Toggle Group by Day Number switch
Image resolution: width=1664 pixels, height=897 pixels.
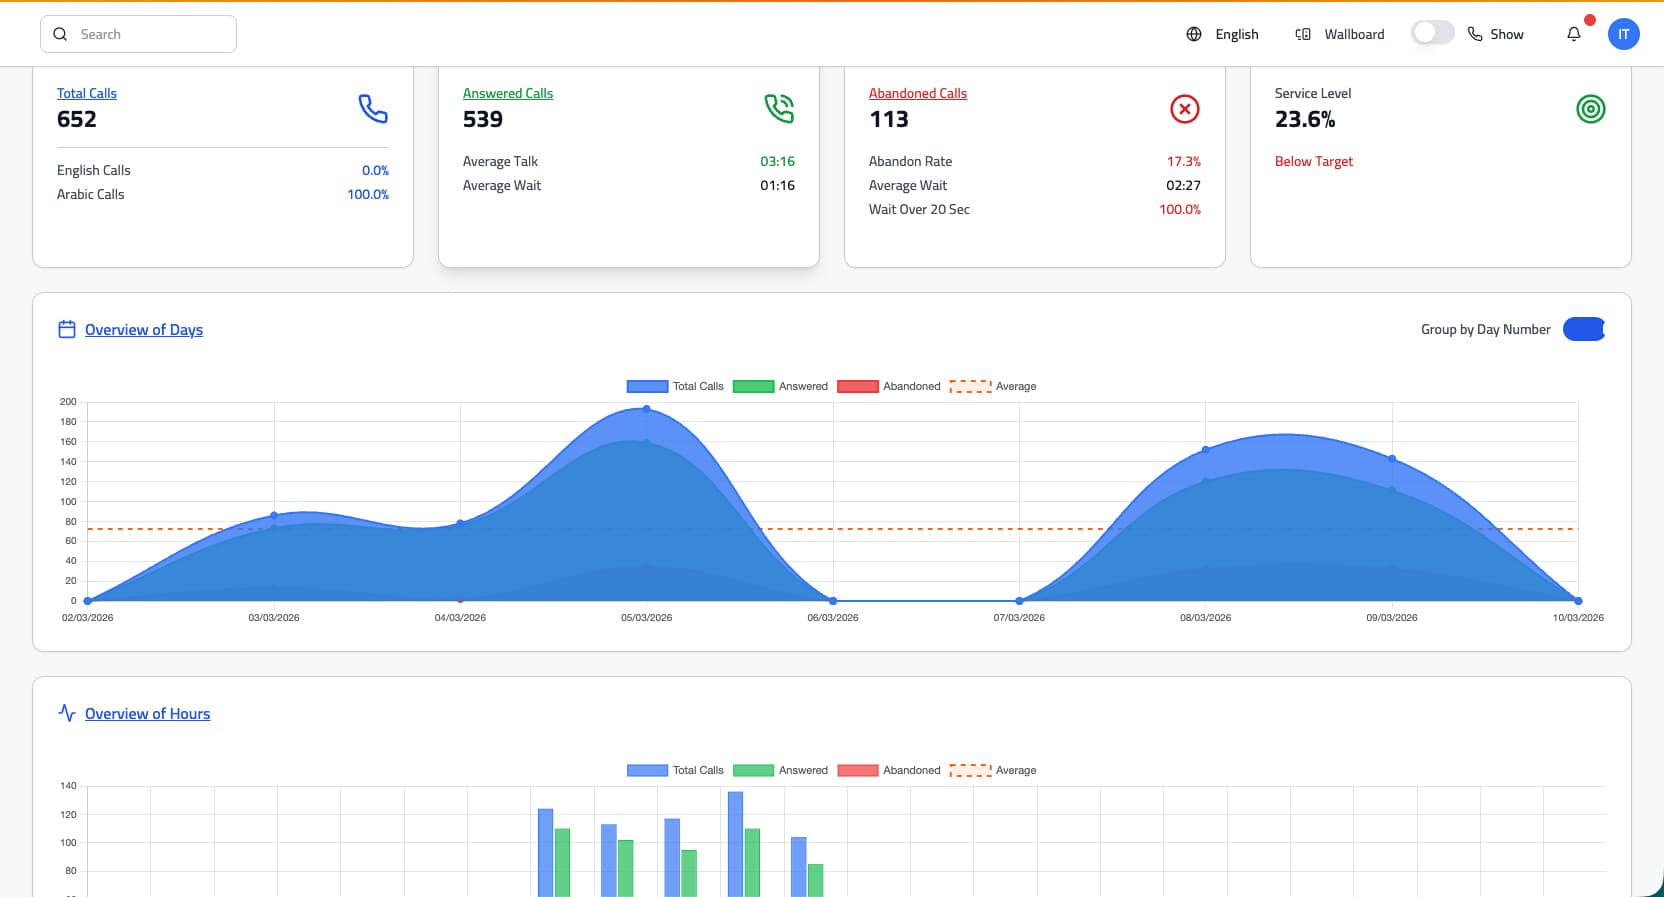click(x=1584, y=329)
